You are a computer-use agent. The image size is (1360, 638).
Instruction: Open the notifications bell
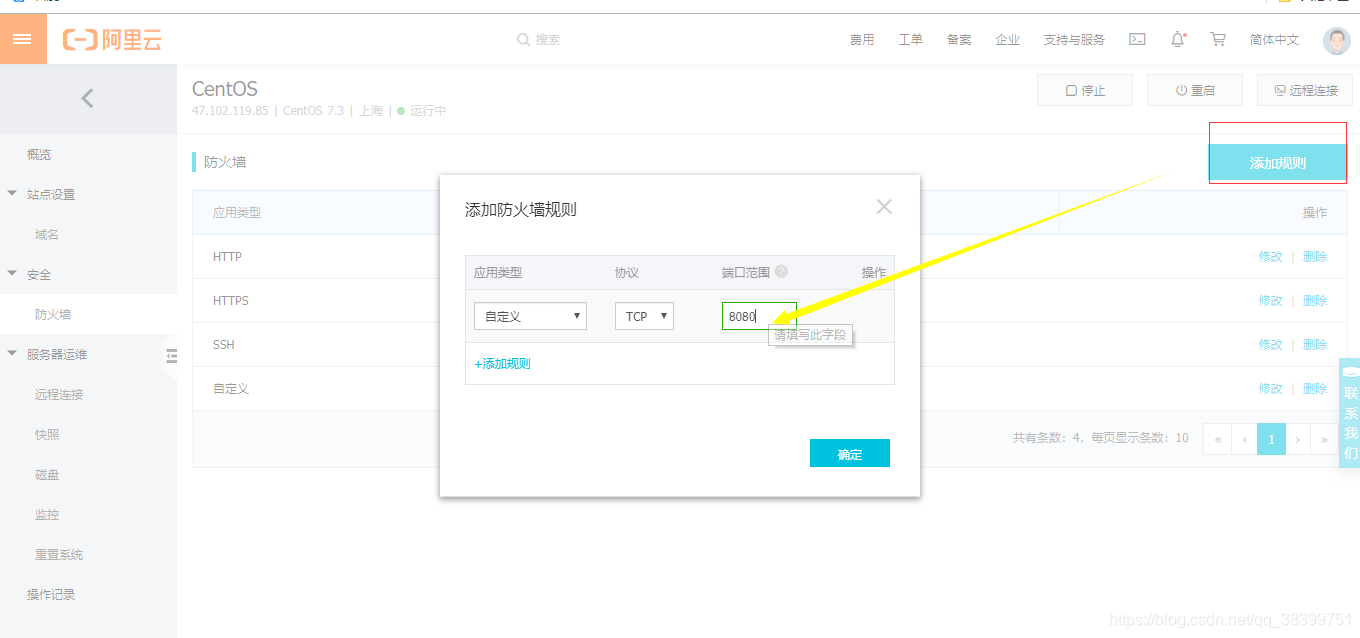(1177, 39)
